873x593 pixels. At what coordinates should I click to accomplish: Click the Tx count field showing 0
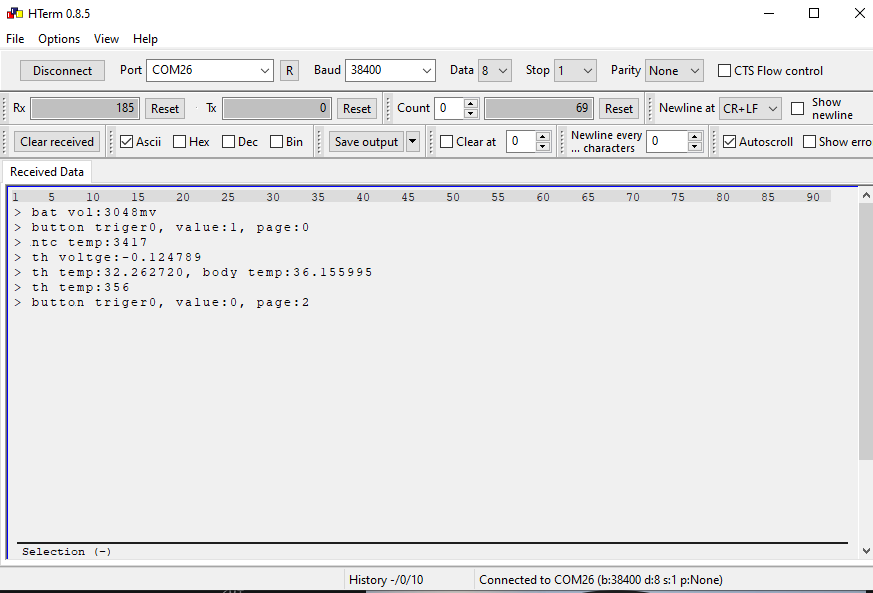(277, 109)
